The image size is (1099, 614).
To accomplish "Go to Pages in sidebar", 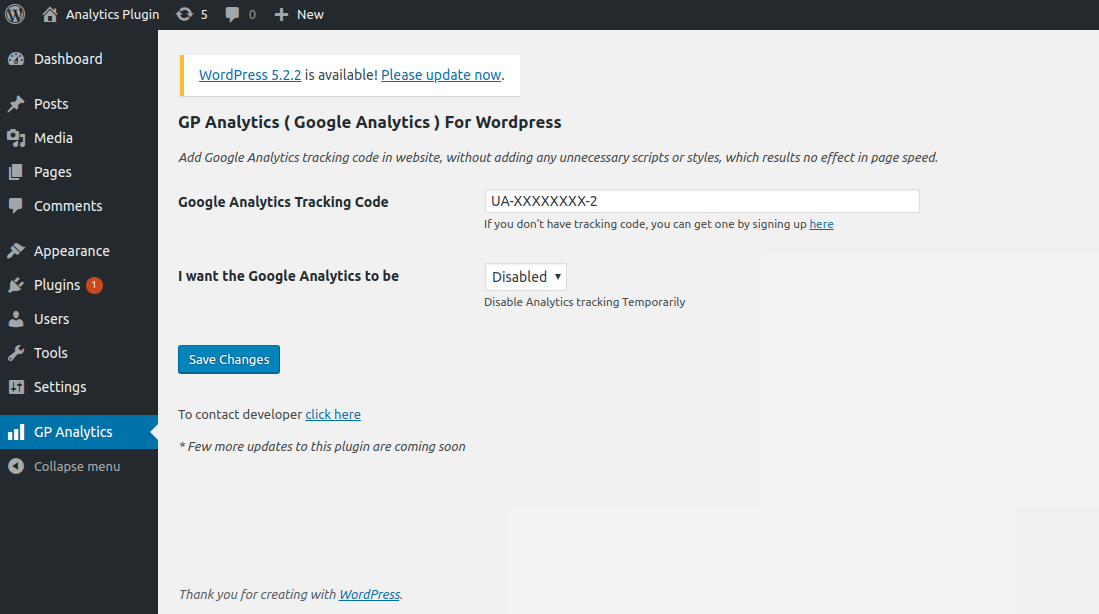I will click(53, 172).
